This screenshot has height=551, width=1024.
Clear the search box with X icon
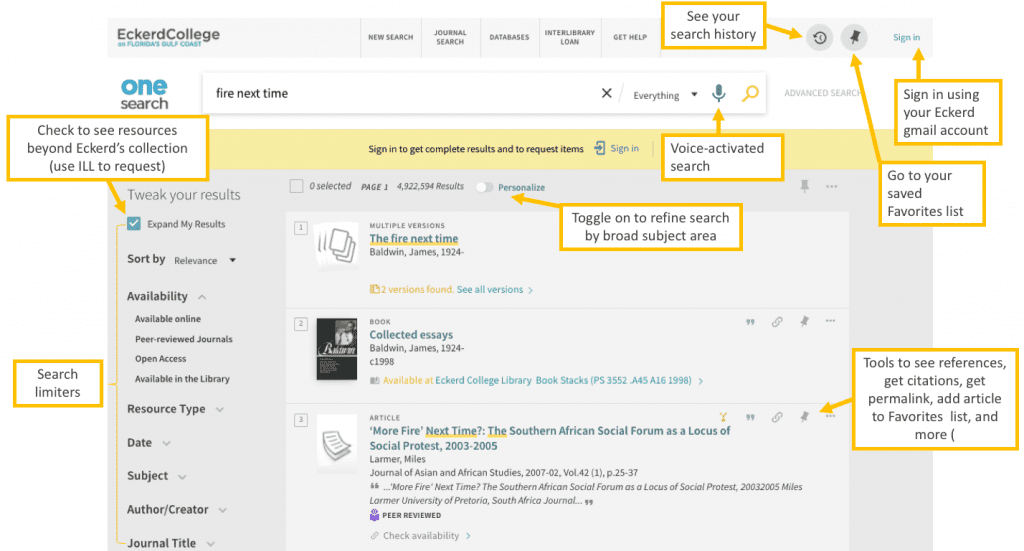[x=606, y=93]
